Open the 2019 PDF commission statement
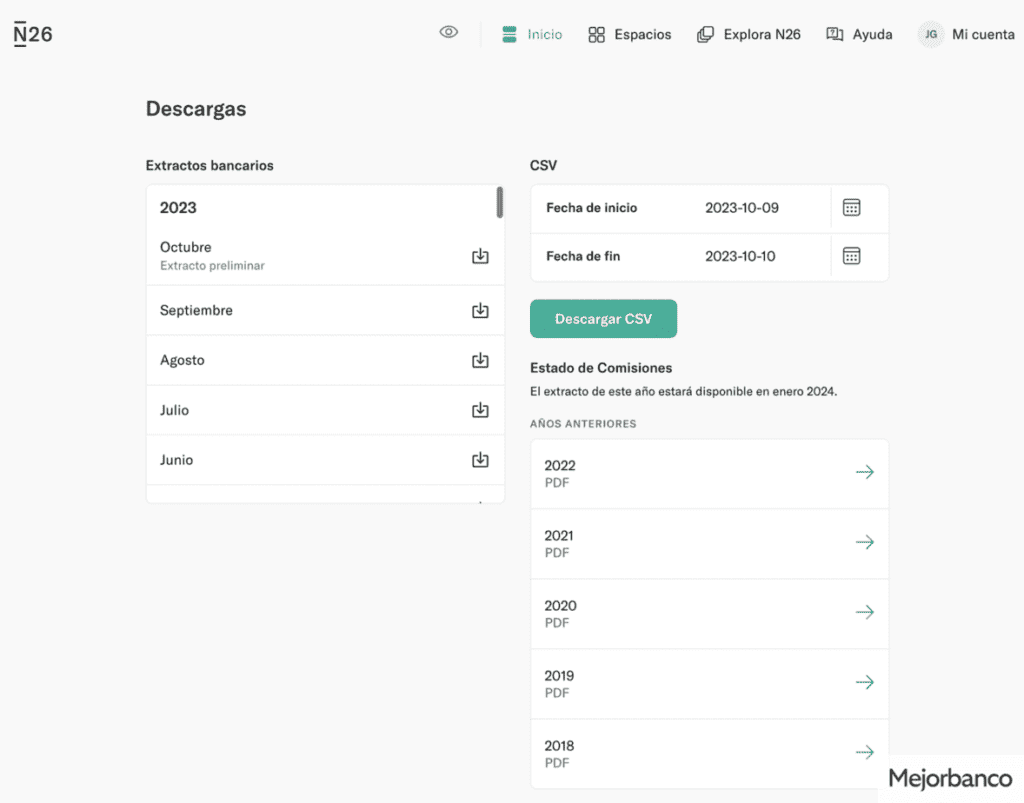Screen dimensions: 1024x803 709,684
